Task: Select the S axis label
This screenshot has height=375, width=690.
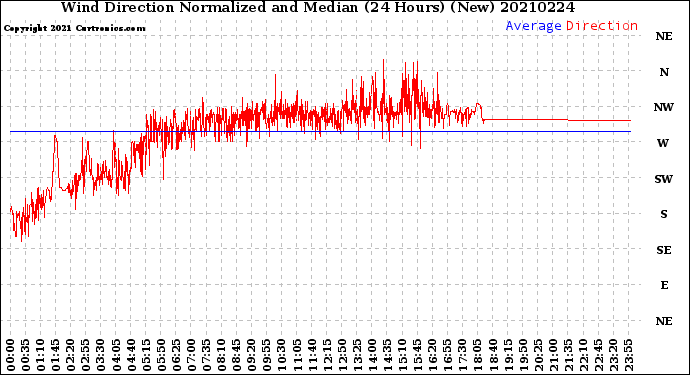Action: (x=664, y=214)
